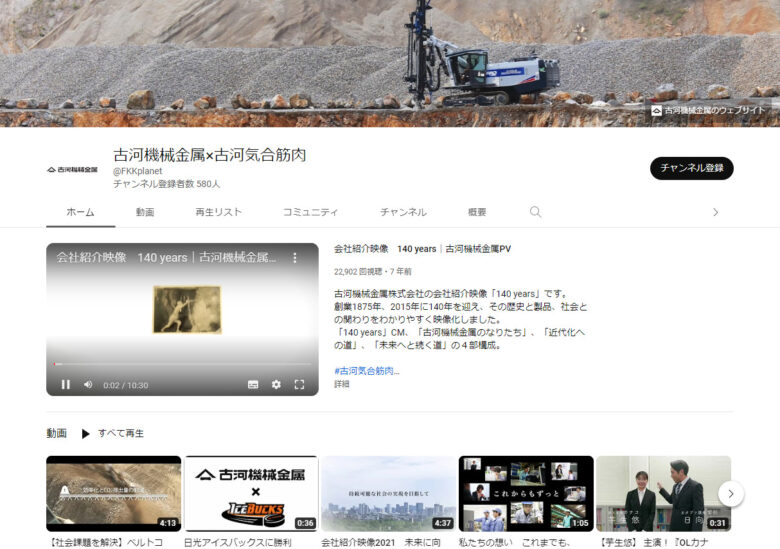Click the play triangle icon beside すべて再生
This screenshot has width=780, height=549.
pos(86,434)
